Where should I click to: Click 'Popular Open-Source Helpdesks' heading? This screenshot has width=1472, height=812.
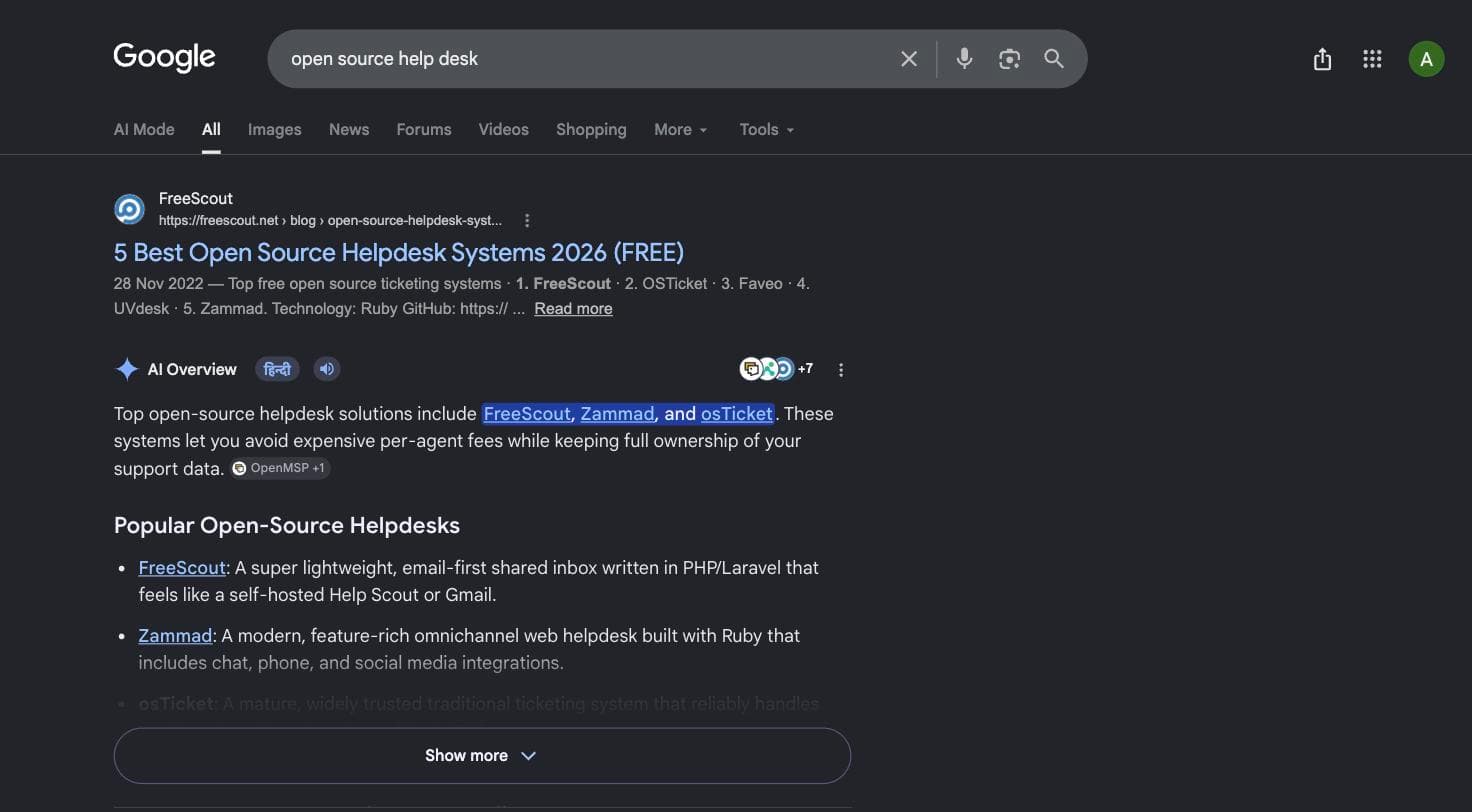click(x=287, y=526)
